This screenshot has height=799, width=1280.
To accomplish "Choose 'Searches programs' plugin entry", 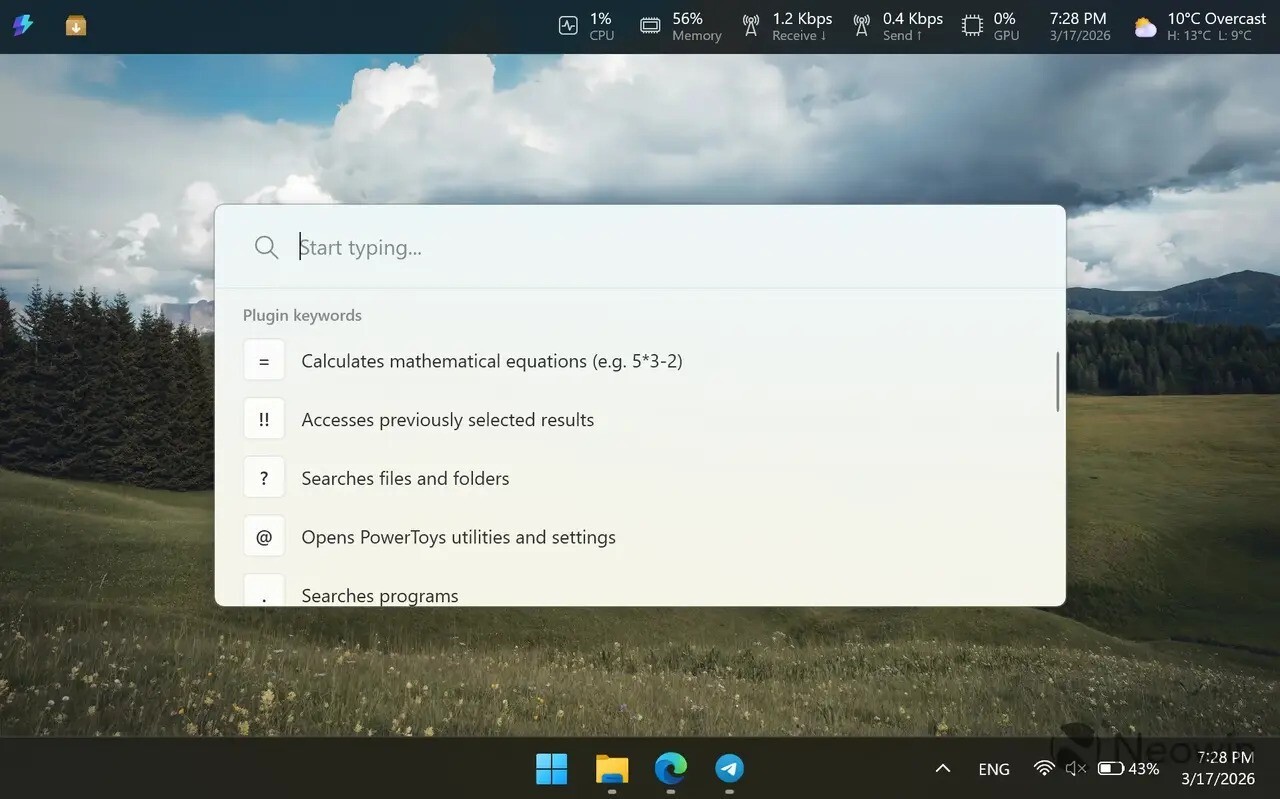I will [380, 594].
